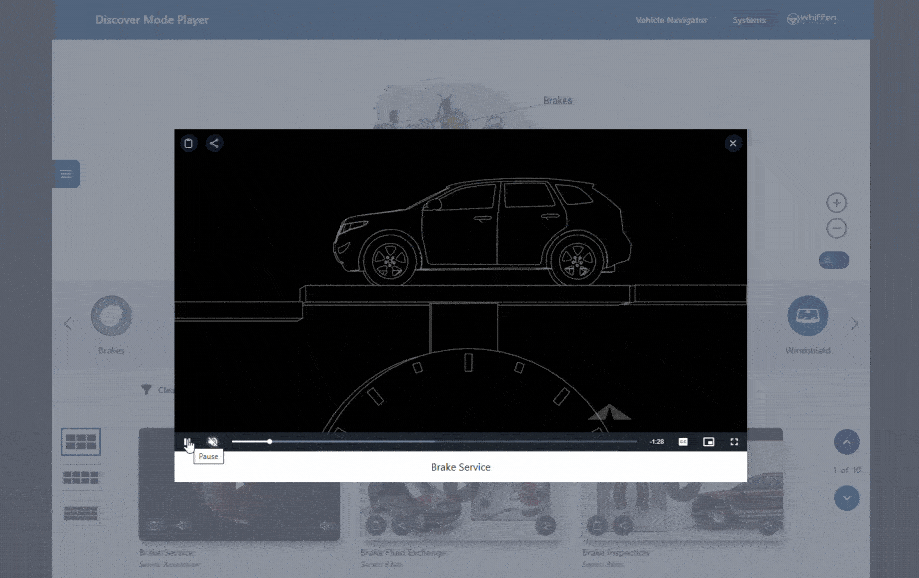
Task: Select the compact list layout view
Action: [x=80, y=513]
